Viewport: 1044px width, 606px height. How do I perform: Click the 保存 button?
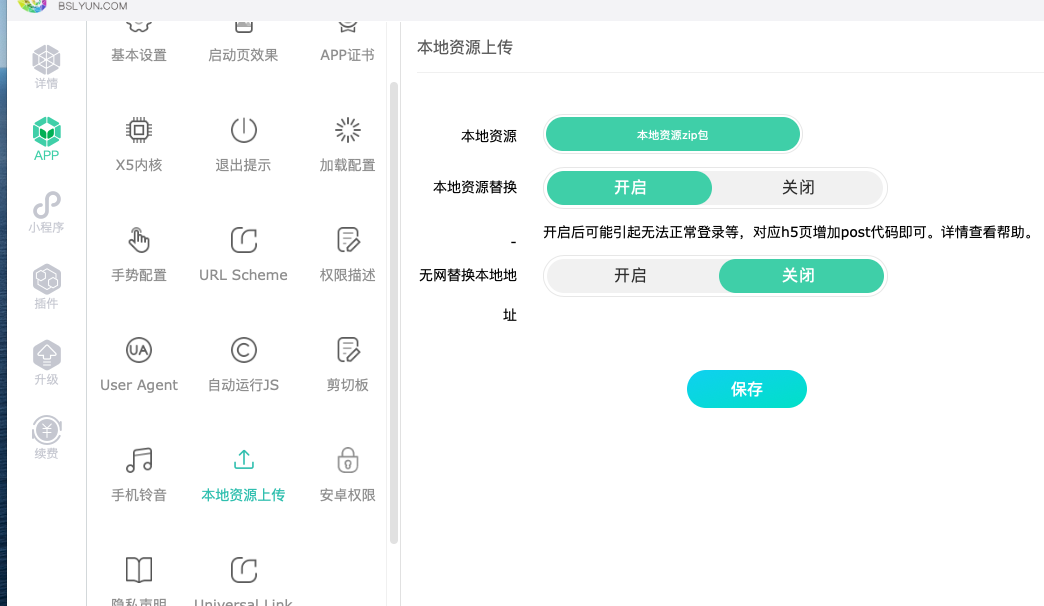coord(746,389)
